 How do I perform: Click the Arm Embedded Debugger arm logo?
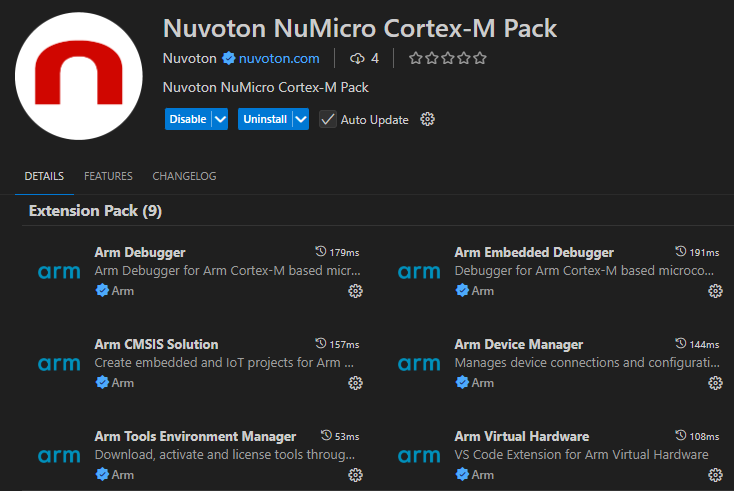click(419, 272)
